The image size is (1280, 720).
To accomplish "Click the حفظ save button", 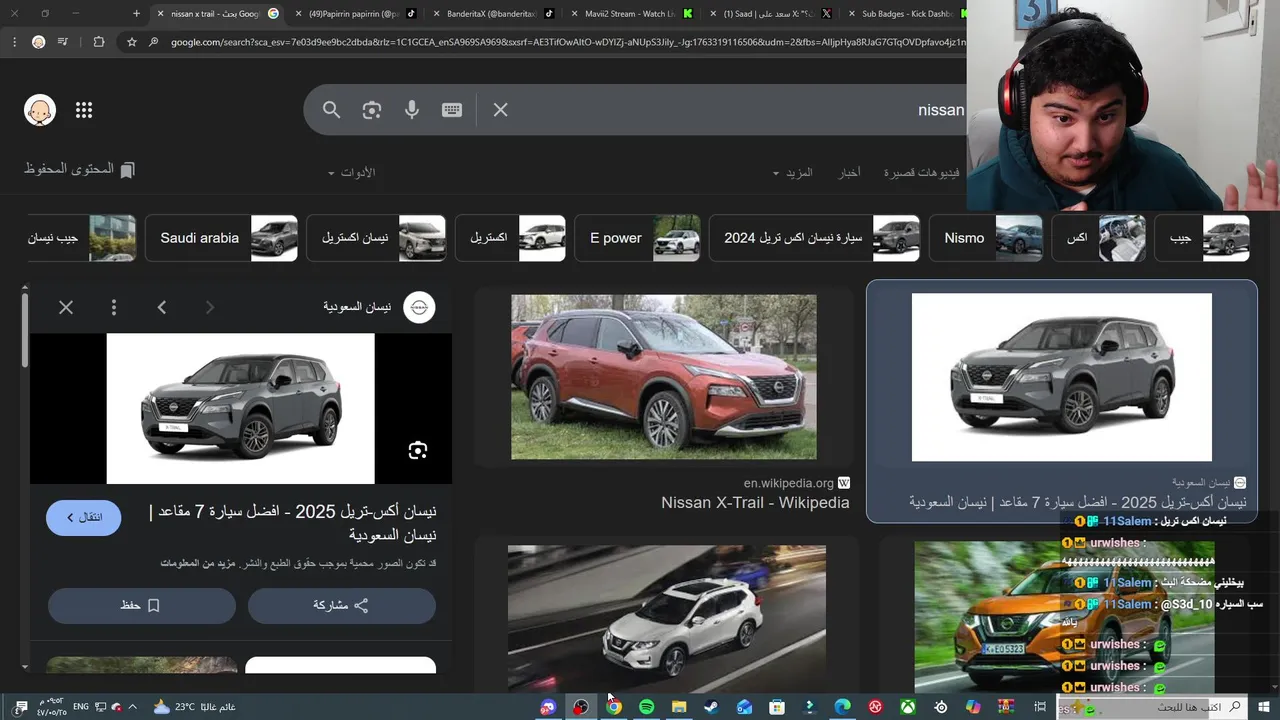I will tap(141, 606).
